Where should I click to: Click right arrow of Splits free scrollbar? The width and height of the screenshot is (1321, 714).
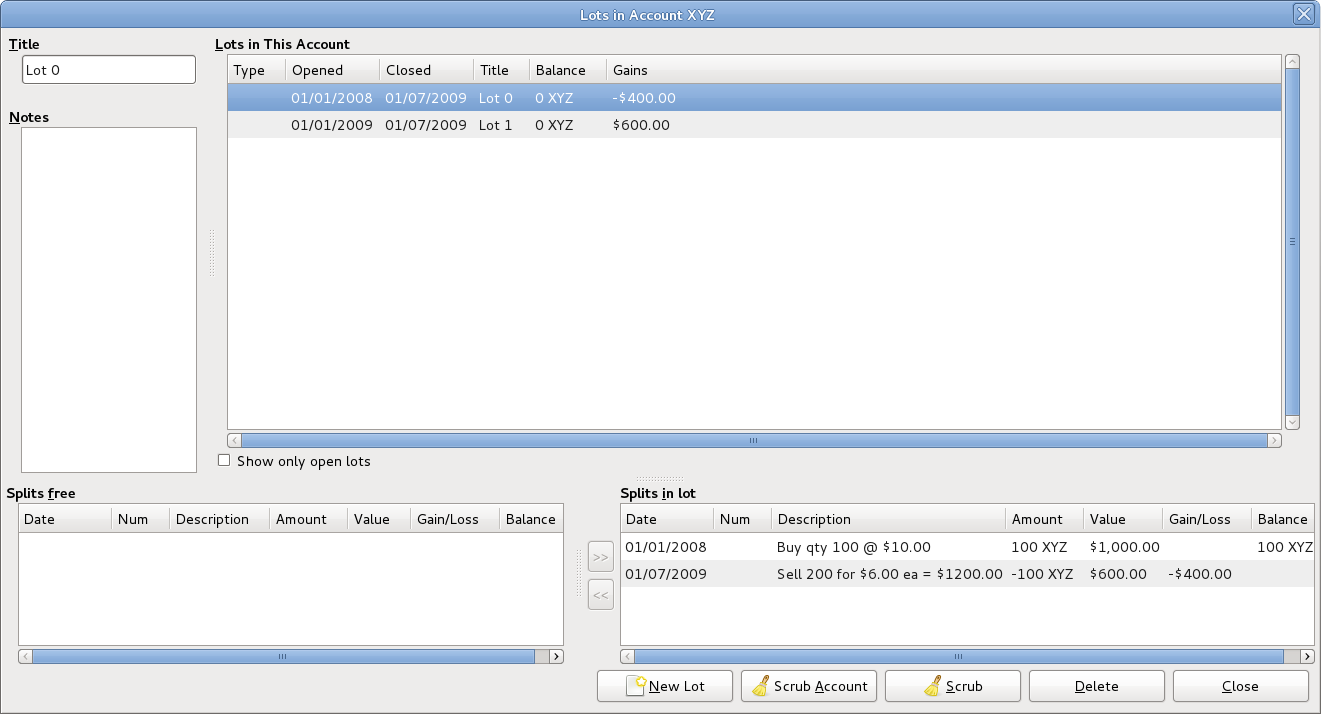556,657
